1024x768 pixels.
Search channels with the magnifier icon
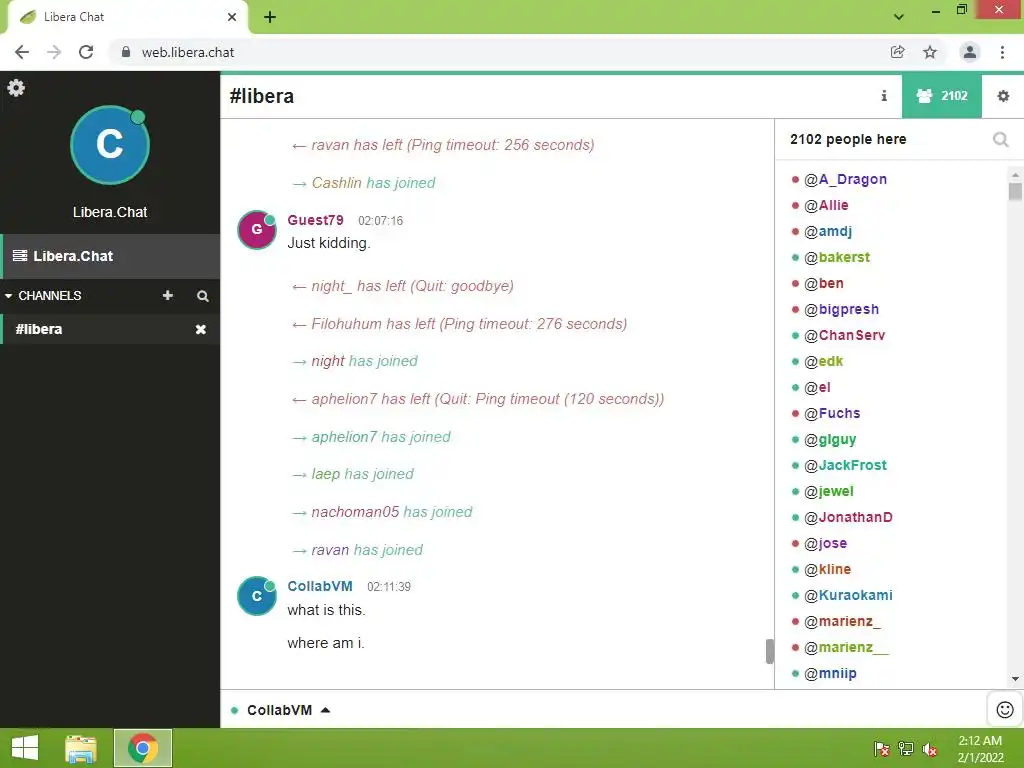click(203, 296)
